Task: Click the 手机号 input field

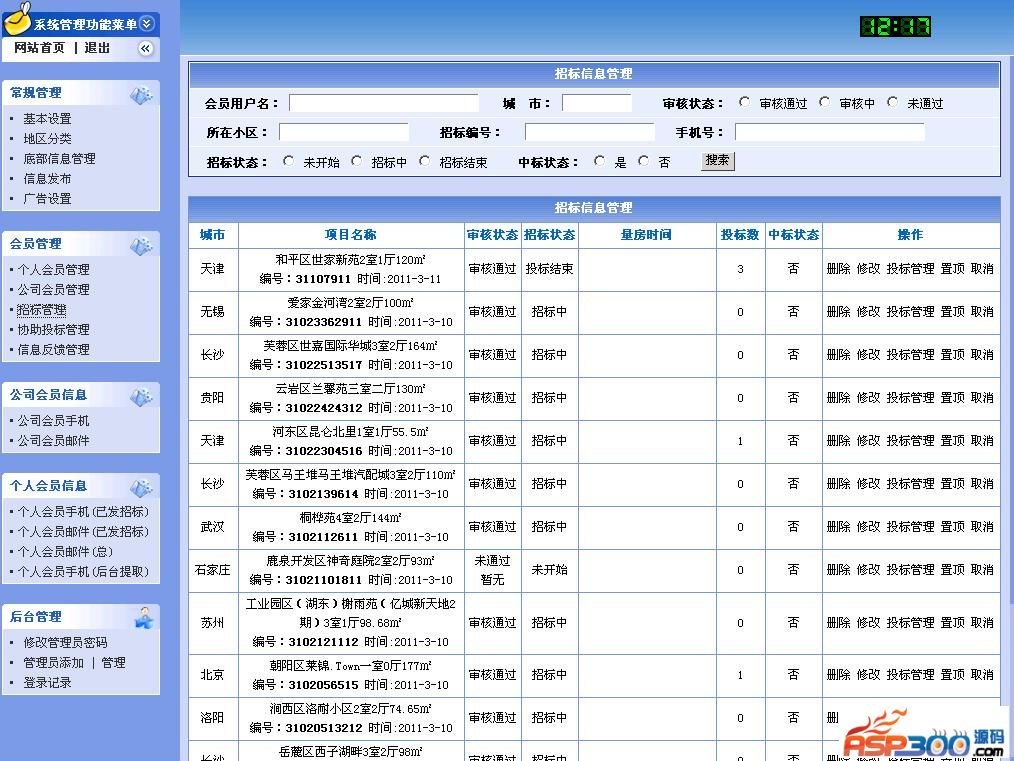Action: click(x=829, y=132)
